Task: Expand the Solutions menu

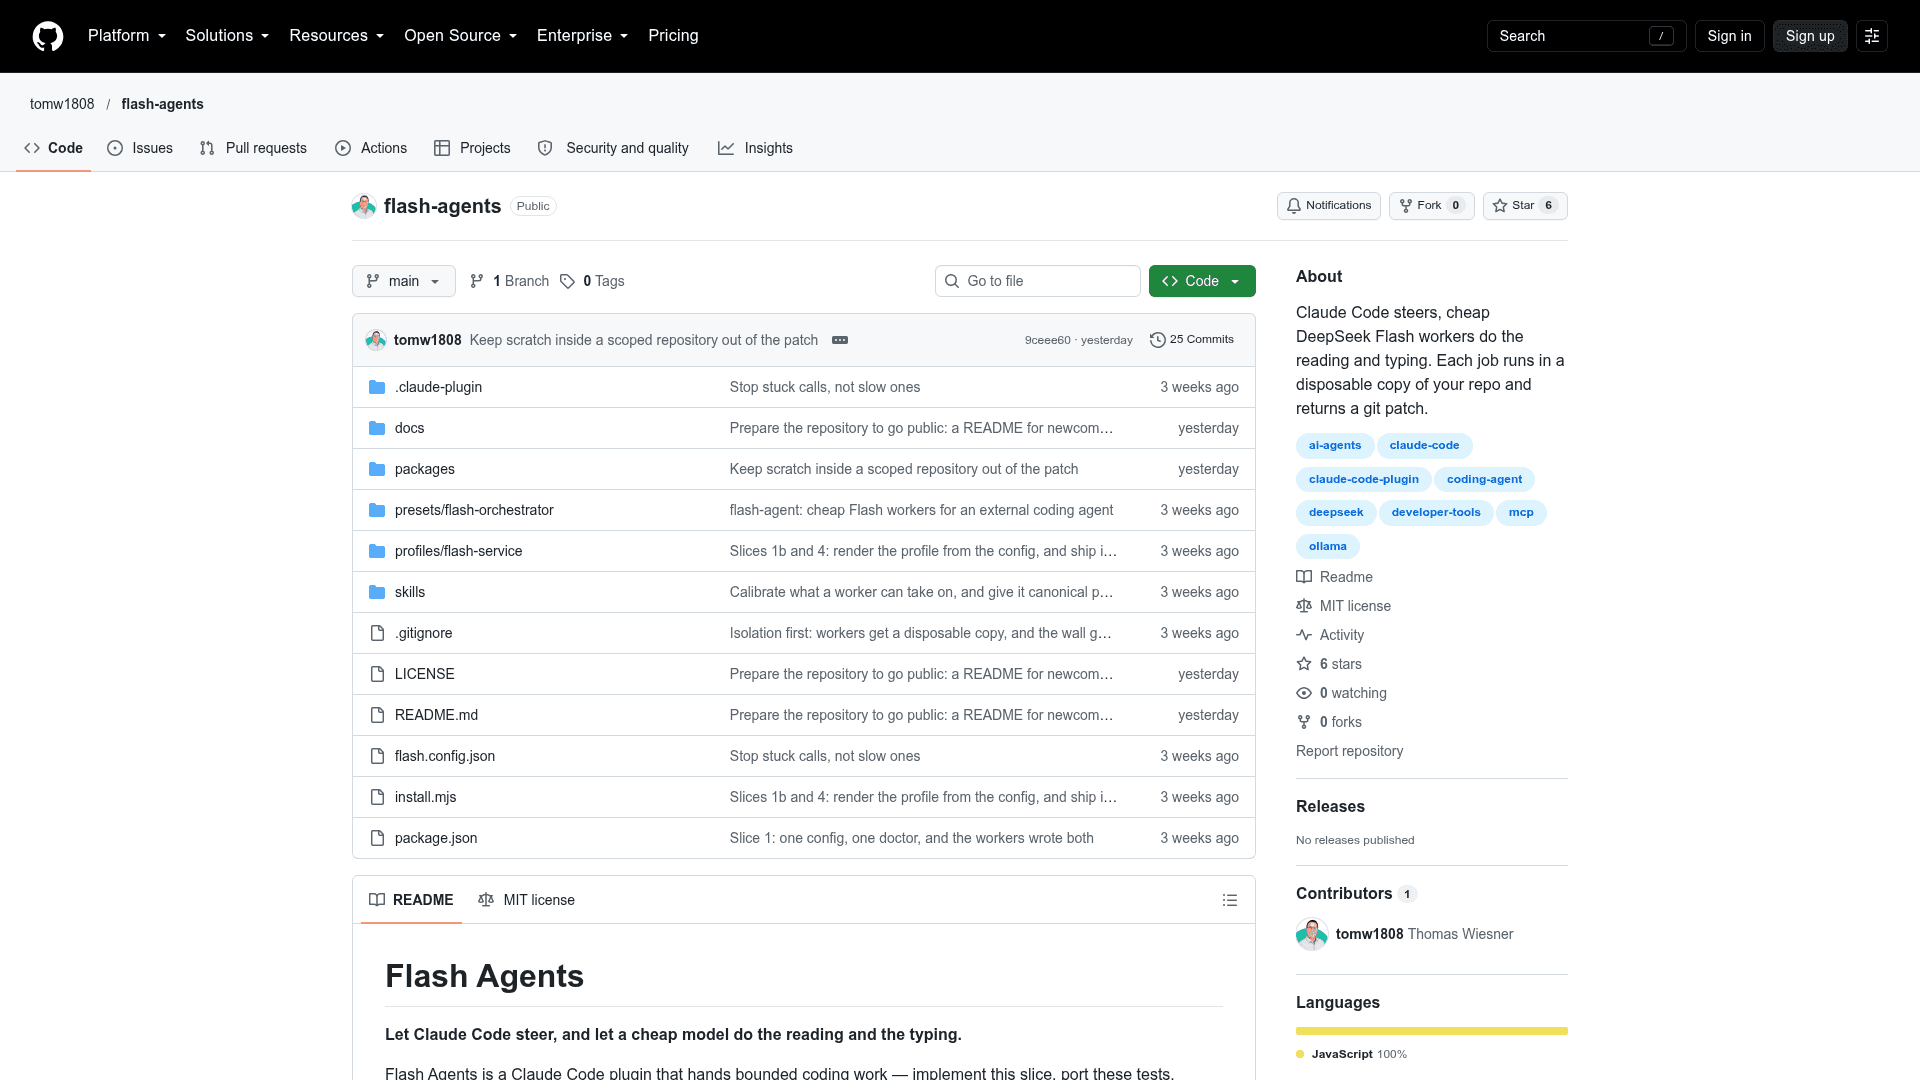Action: coord(227,36)
